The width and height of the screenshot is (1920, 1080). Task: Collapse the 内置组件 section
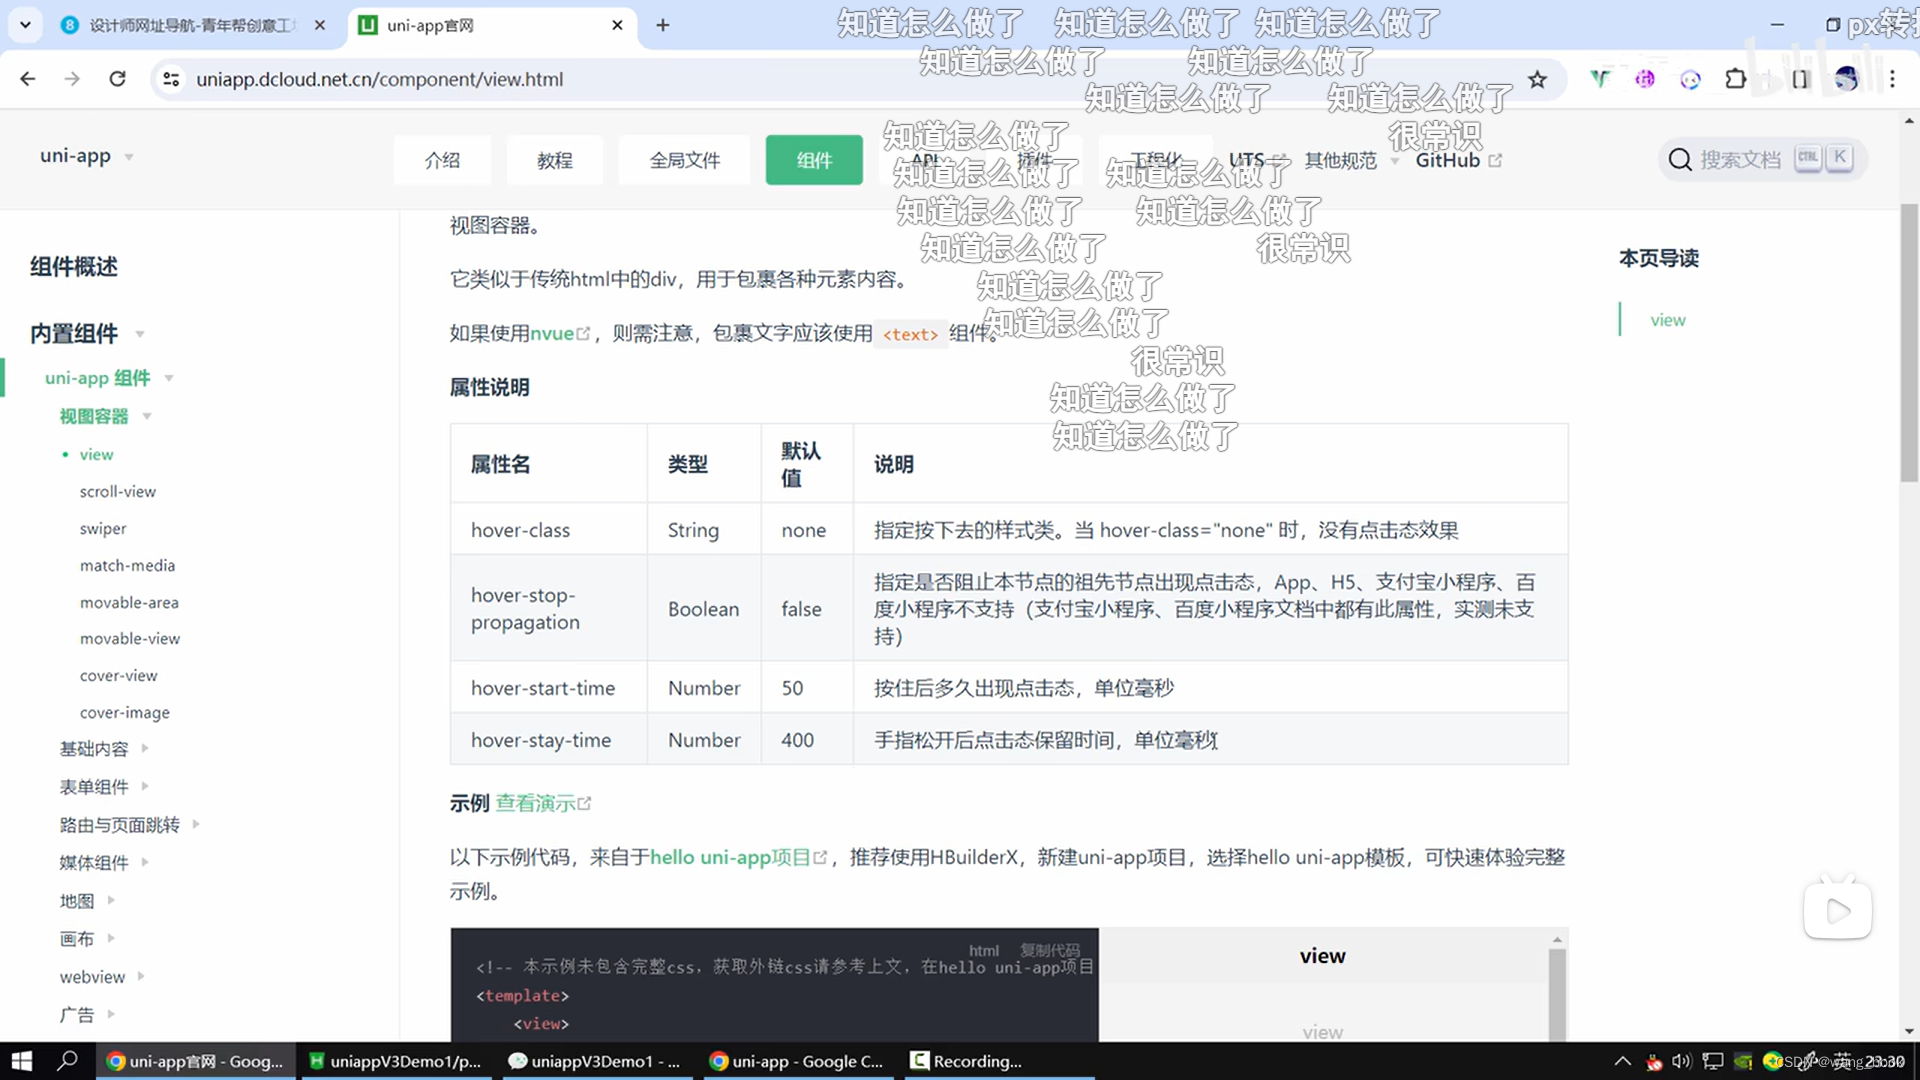(87, 333)
